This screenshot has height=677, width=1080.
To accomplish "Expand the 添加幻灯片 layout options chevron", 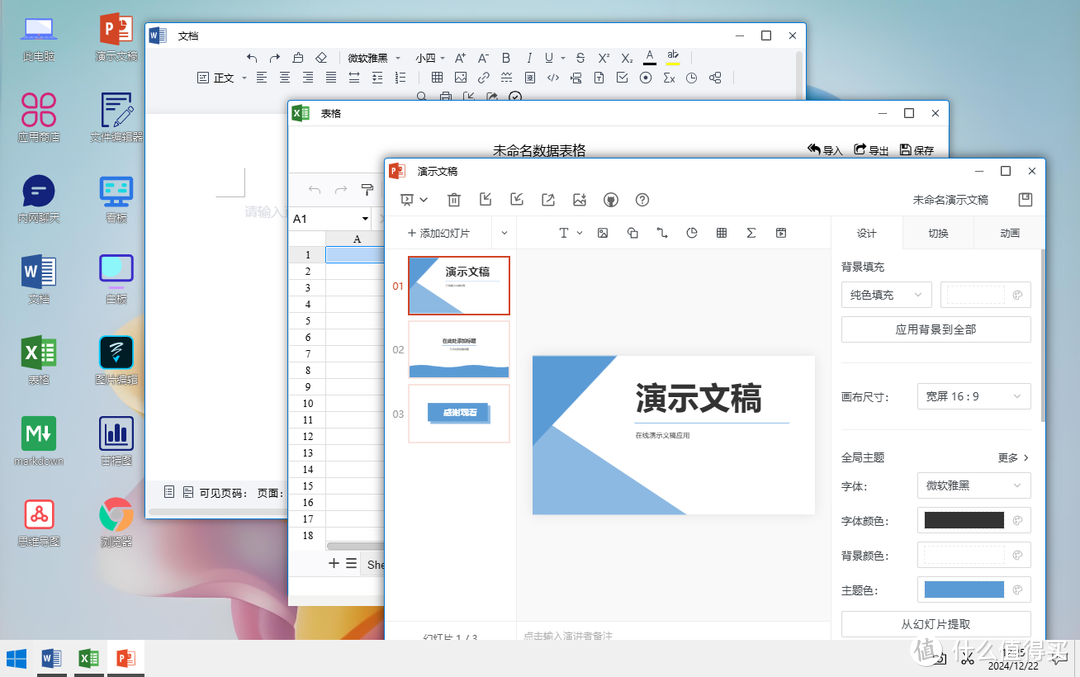I will click(503, 232).
